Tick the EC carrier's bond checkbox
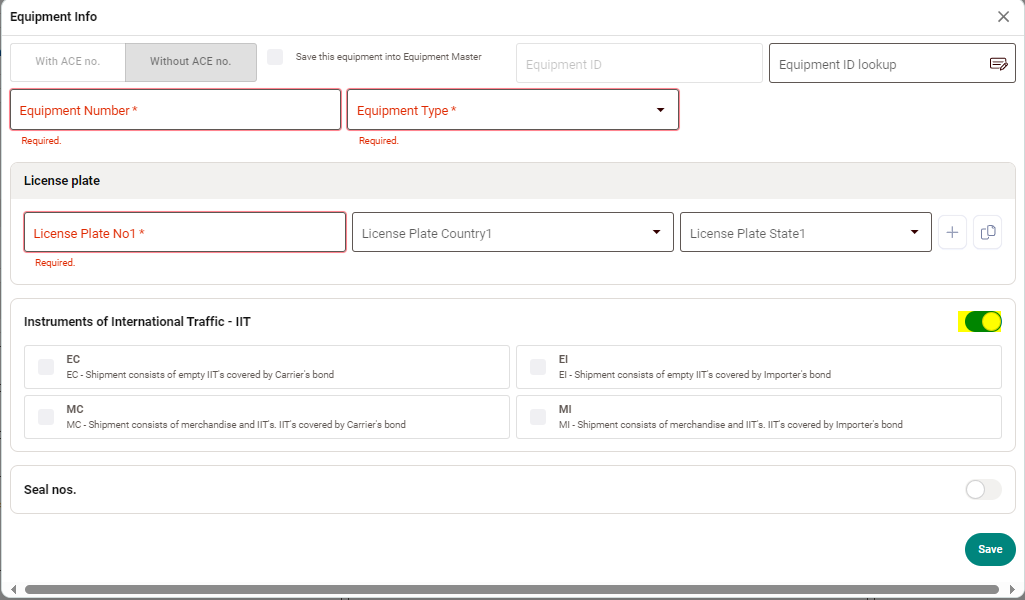Image resolution: width=1025 pixels, height=600 pixels. coord(46,367)
